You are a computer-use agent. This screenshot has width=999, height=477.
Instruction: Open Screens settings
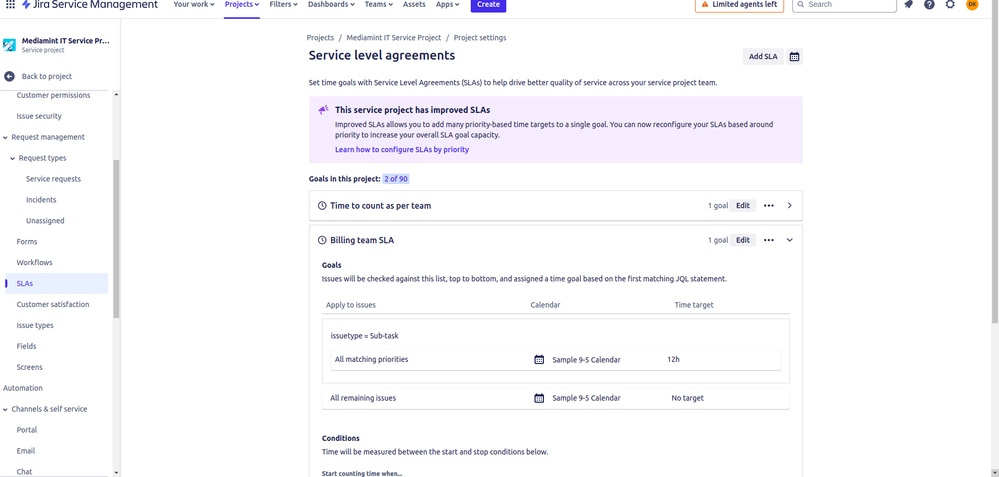coord(29,367)
